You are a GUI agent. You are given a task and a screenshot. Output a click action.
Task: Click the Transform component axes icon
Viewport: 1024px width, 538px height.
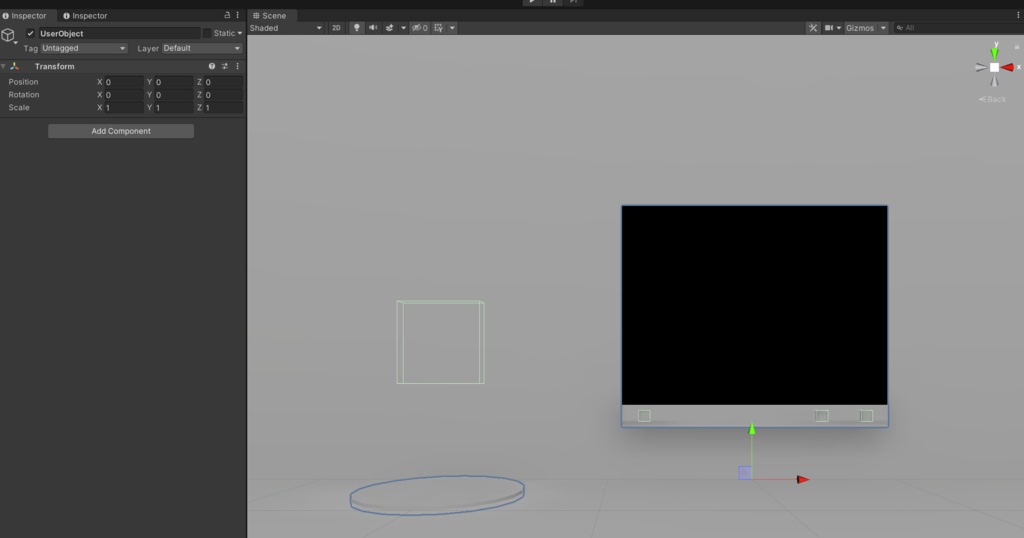coord(14,67)
